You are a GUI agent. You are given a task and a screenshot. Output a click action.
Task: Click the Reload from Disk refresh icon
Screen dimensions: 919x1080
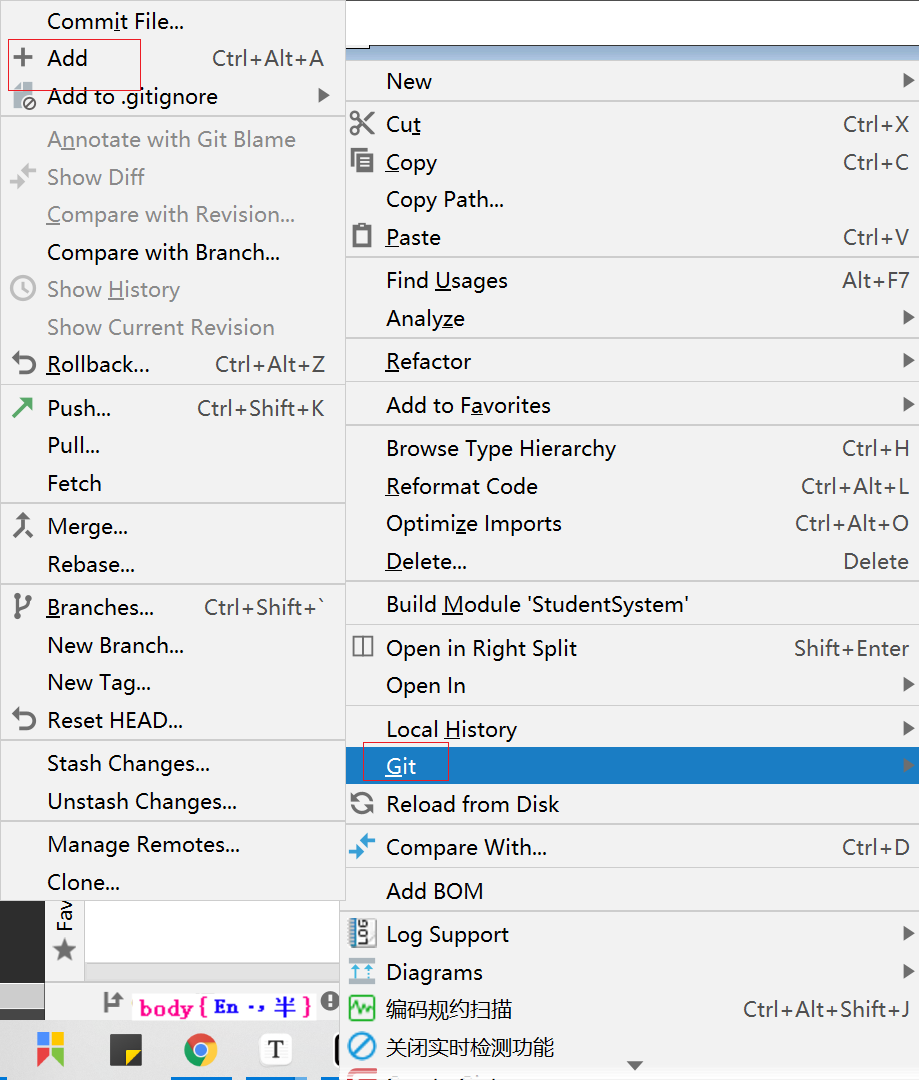coord(361,804)
